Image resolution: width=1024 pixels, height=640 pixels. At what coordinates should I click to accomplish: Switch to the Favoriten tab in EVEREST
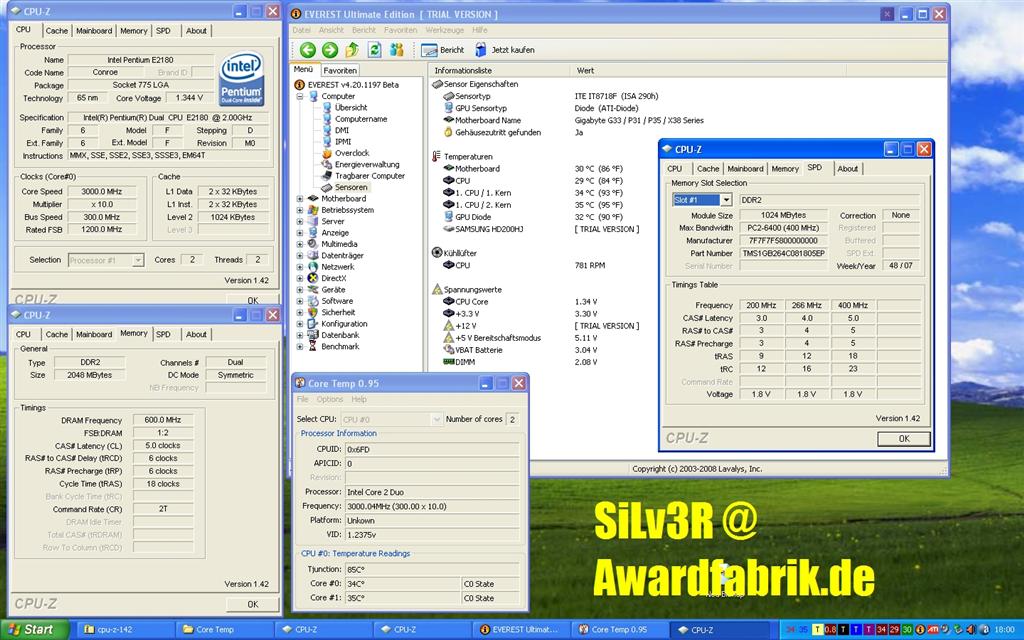pos(340,71)
